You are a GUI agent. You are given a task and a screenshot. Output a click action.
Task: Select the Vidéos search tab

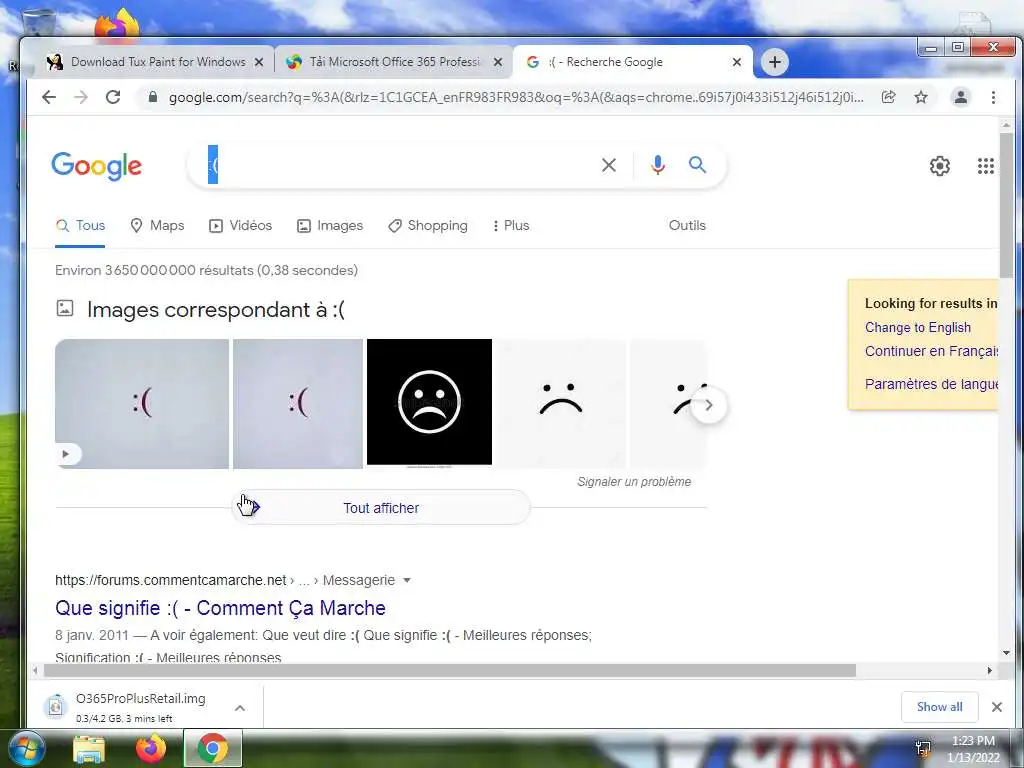coord(240,225)
